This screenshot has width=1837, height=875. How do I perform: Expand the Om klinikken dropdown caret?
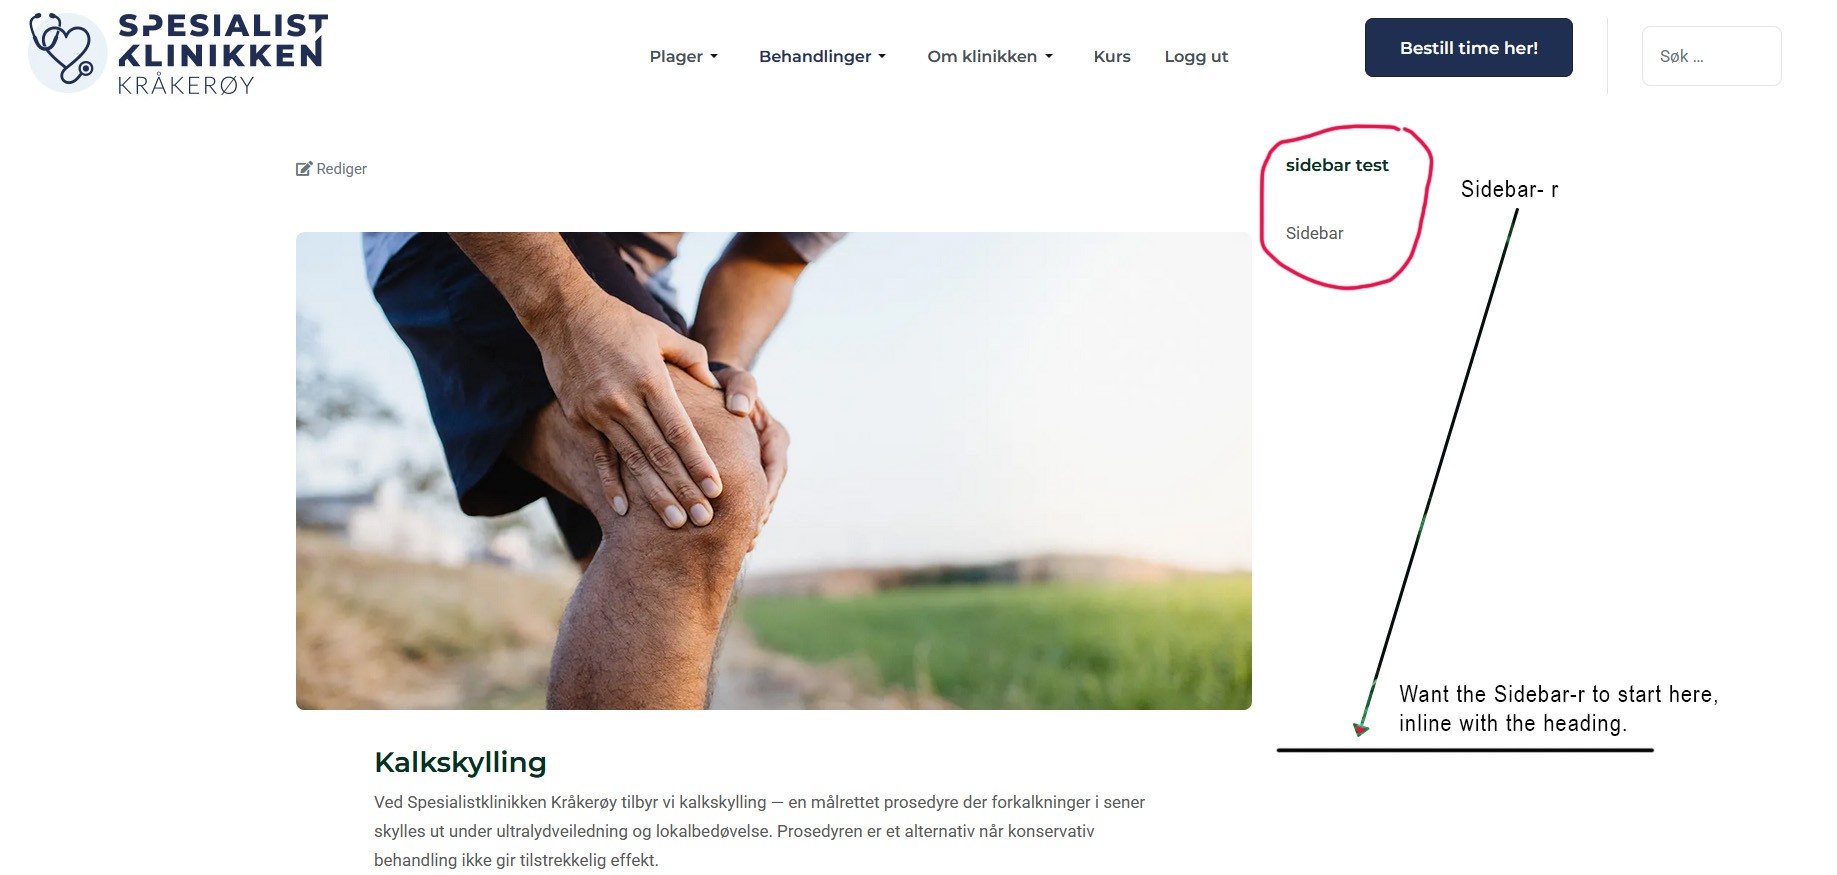tap(1049, 57)
